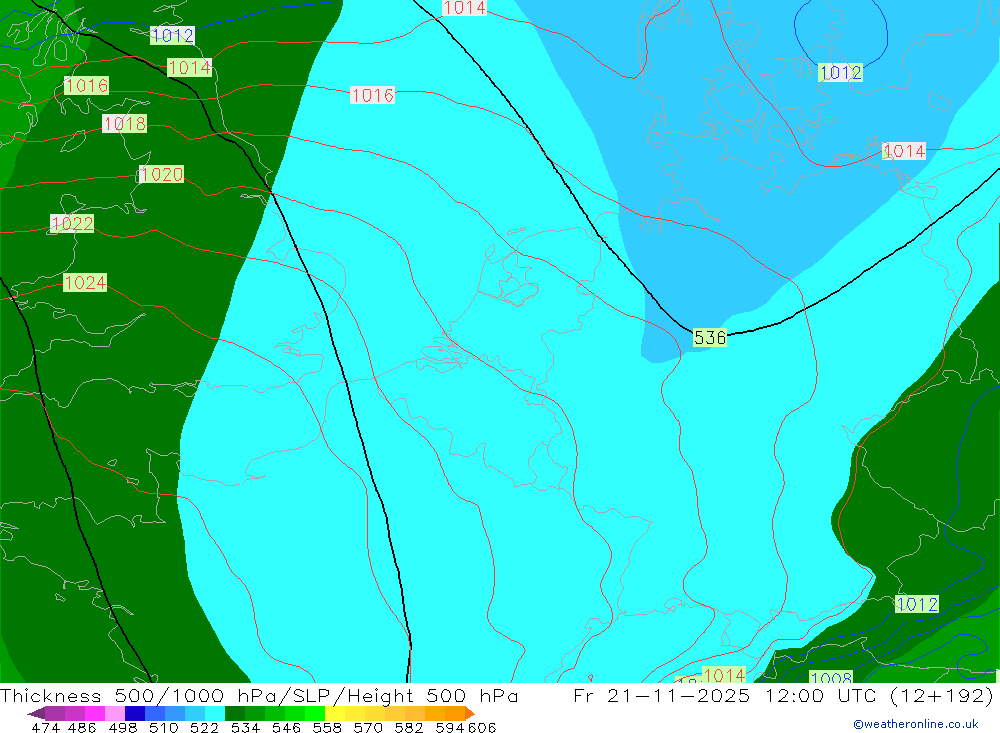Viewport: 1000px width, 733px height.
Task: Click the brightest green swatch before yellow
Action: tap(315, 713)
